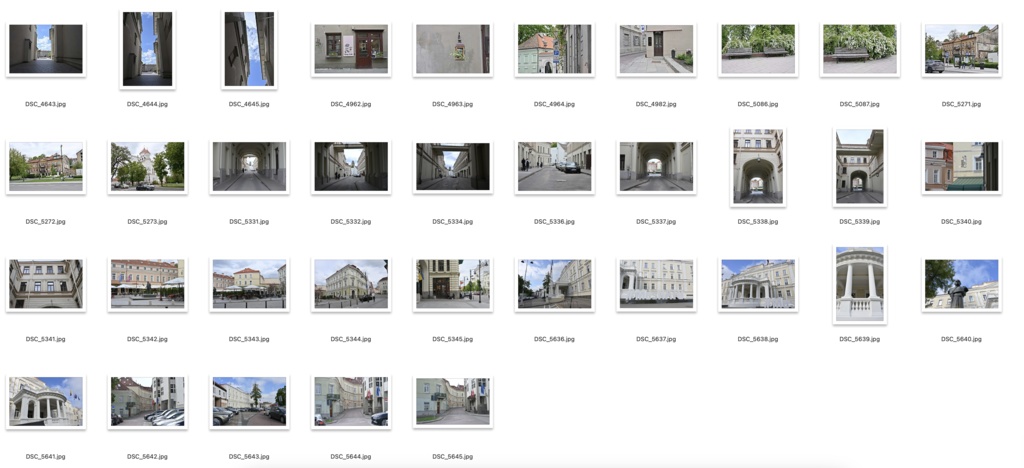1024x468 pixels.
Task: Select the DSC_4644.jpg thumbnail
Action: 148,49
